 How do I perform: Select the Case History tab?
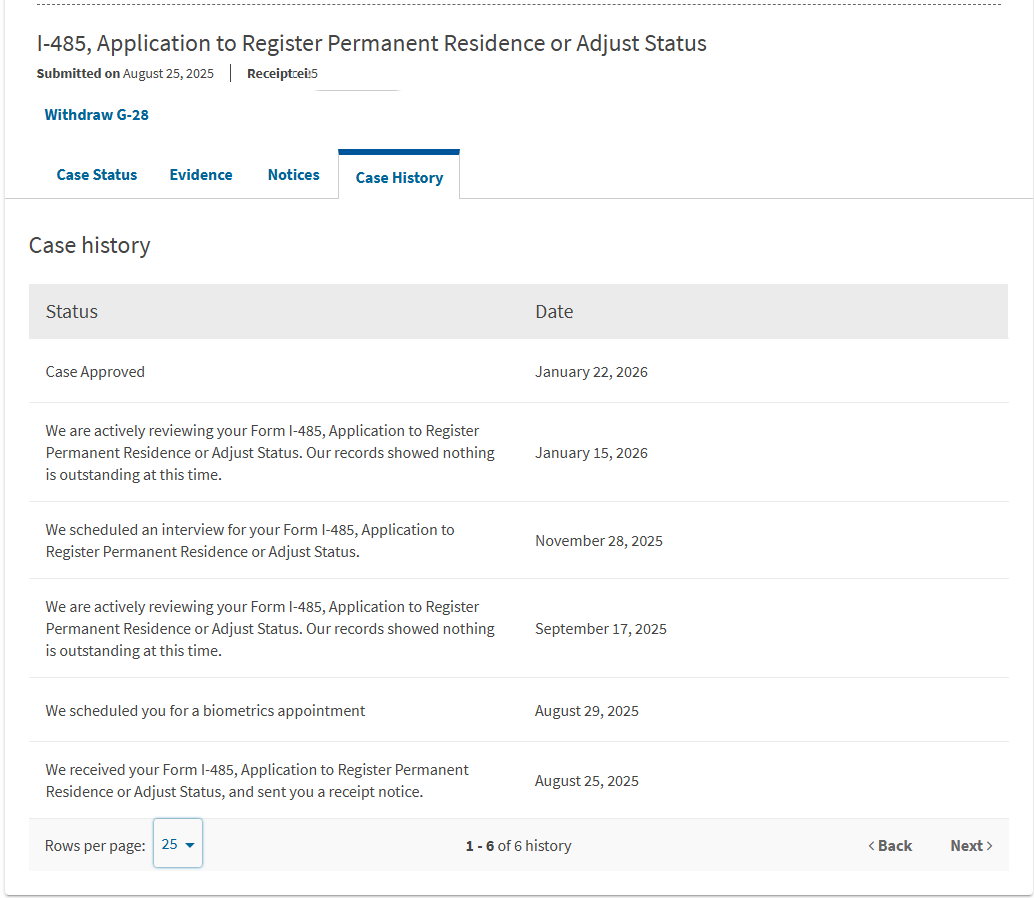click(399, 178)
